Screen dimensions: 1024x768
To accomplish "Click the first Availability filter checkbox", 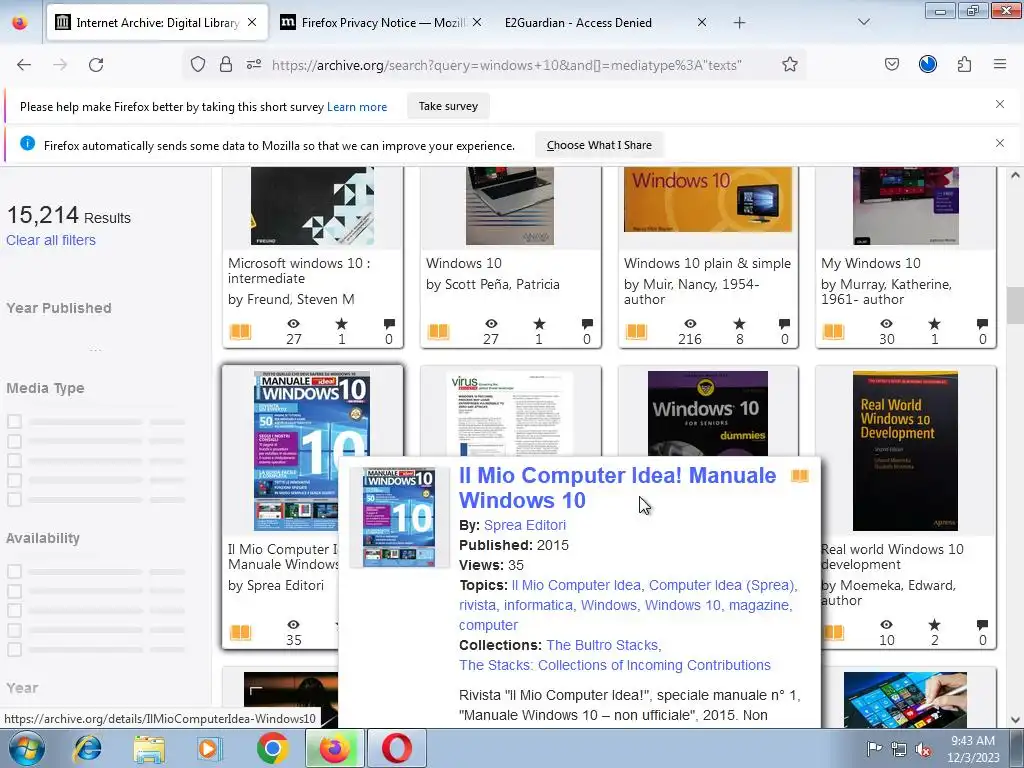I will (14, 571).
